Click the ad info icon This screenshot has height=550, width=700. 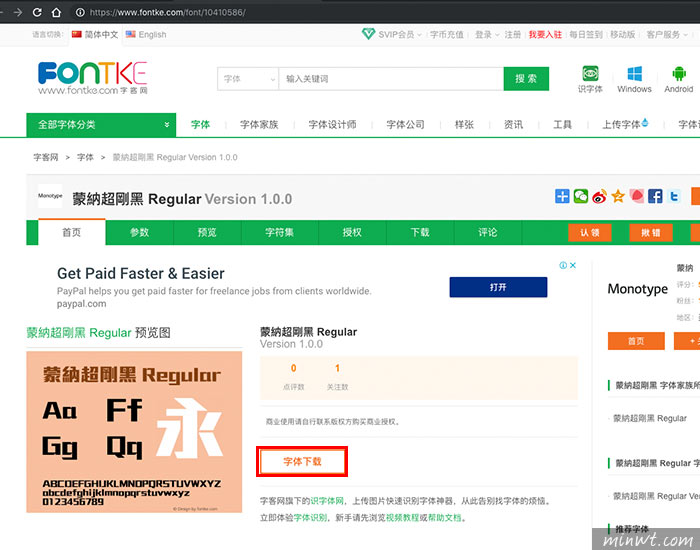pyautogui.click(x=563, y=265)
